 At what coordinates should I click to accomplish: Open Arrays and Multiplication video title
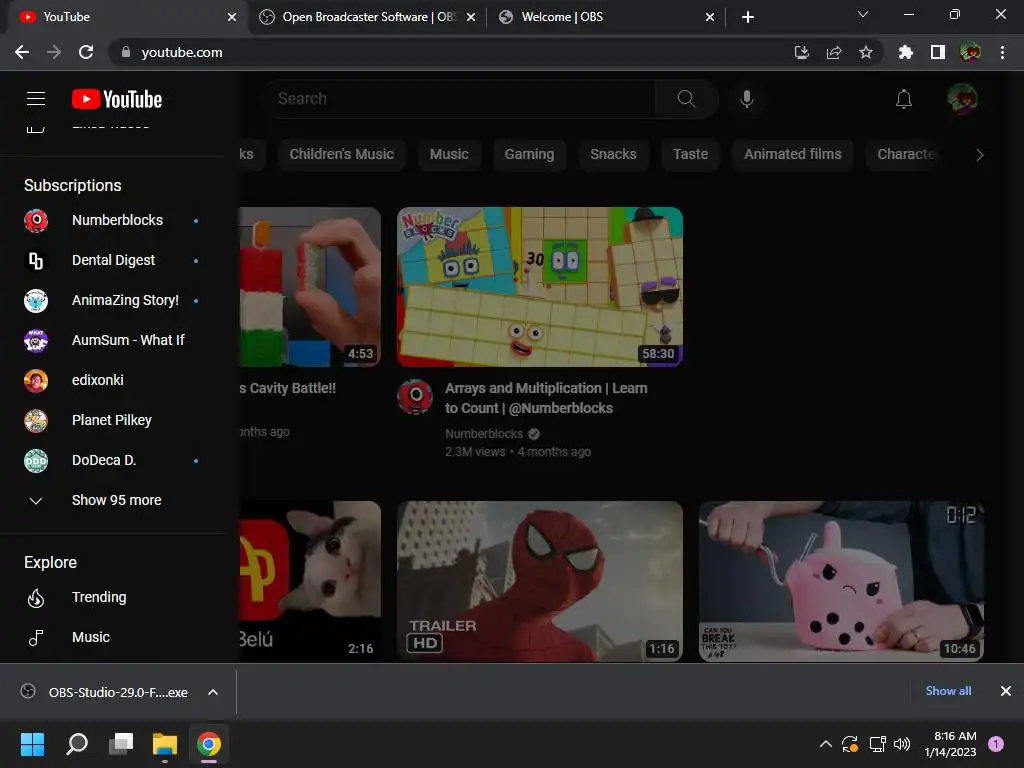pyautogui.click(x=546, y=398)
